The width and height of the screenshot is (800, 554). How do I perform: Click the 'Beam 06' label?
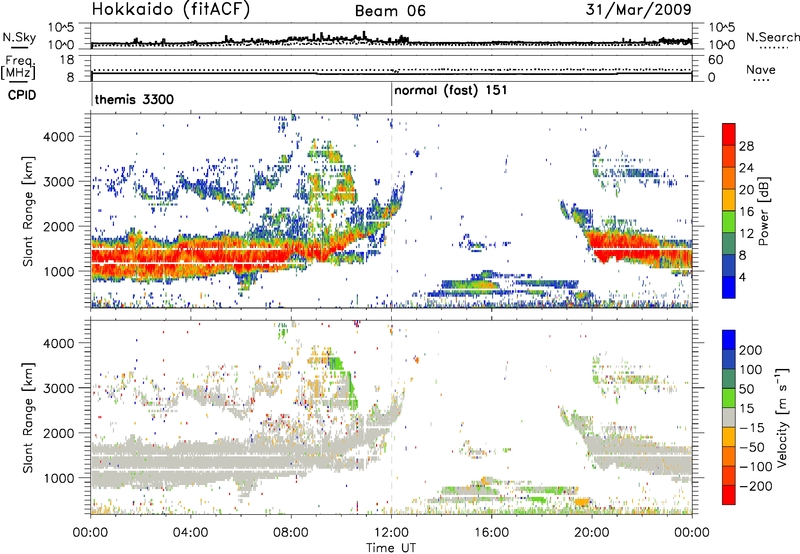pyautogui.click(x=390, y=11)
